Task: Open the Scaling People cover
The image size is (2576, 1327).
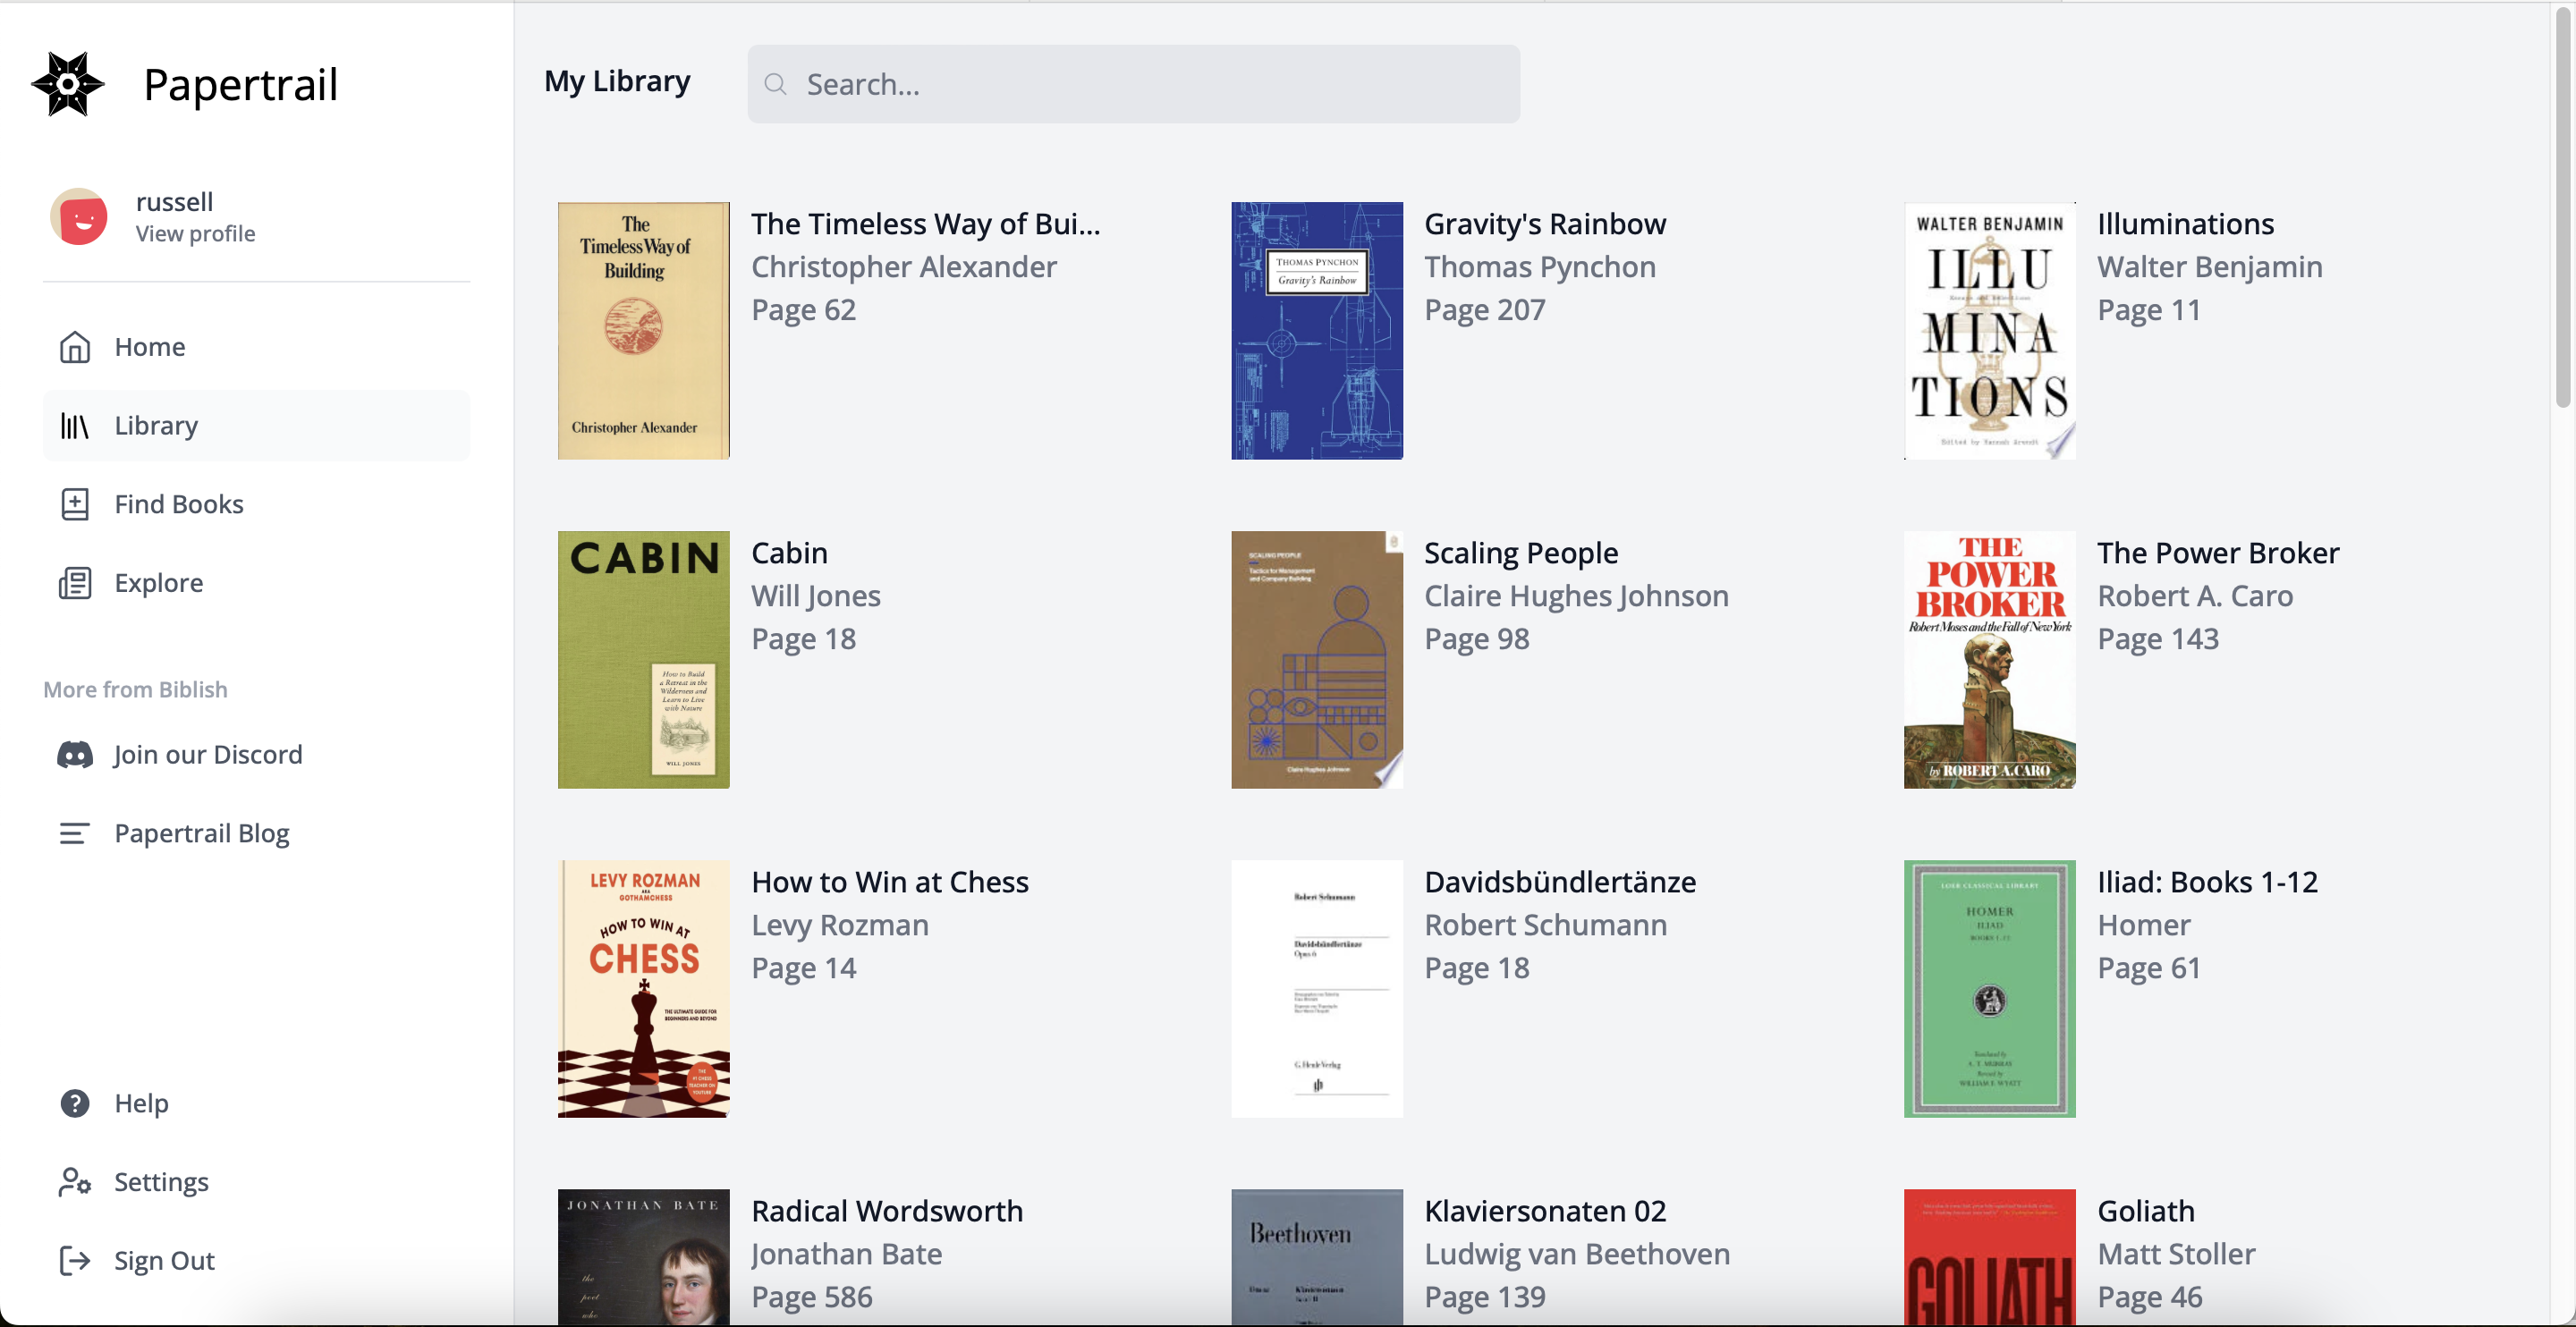Action: [x=1317, y=660]
